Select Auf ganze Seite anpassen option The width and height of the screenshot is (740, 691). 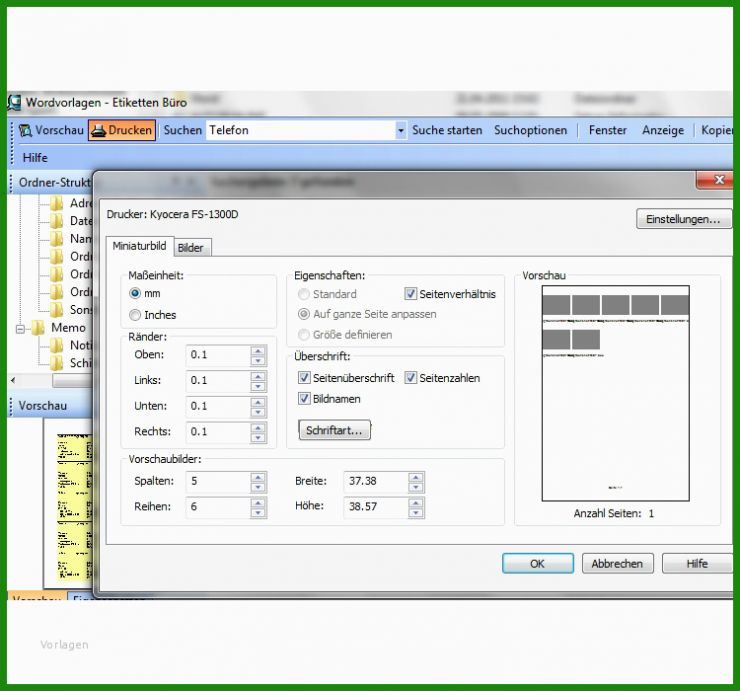coord(304,314)
